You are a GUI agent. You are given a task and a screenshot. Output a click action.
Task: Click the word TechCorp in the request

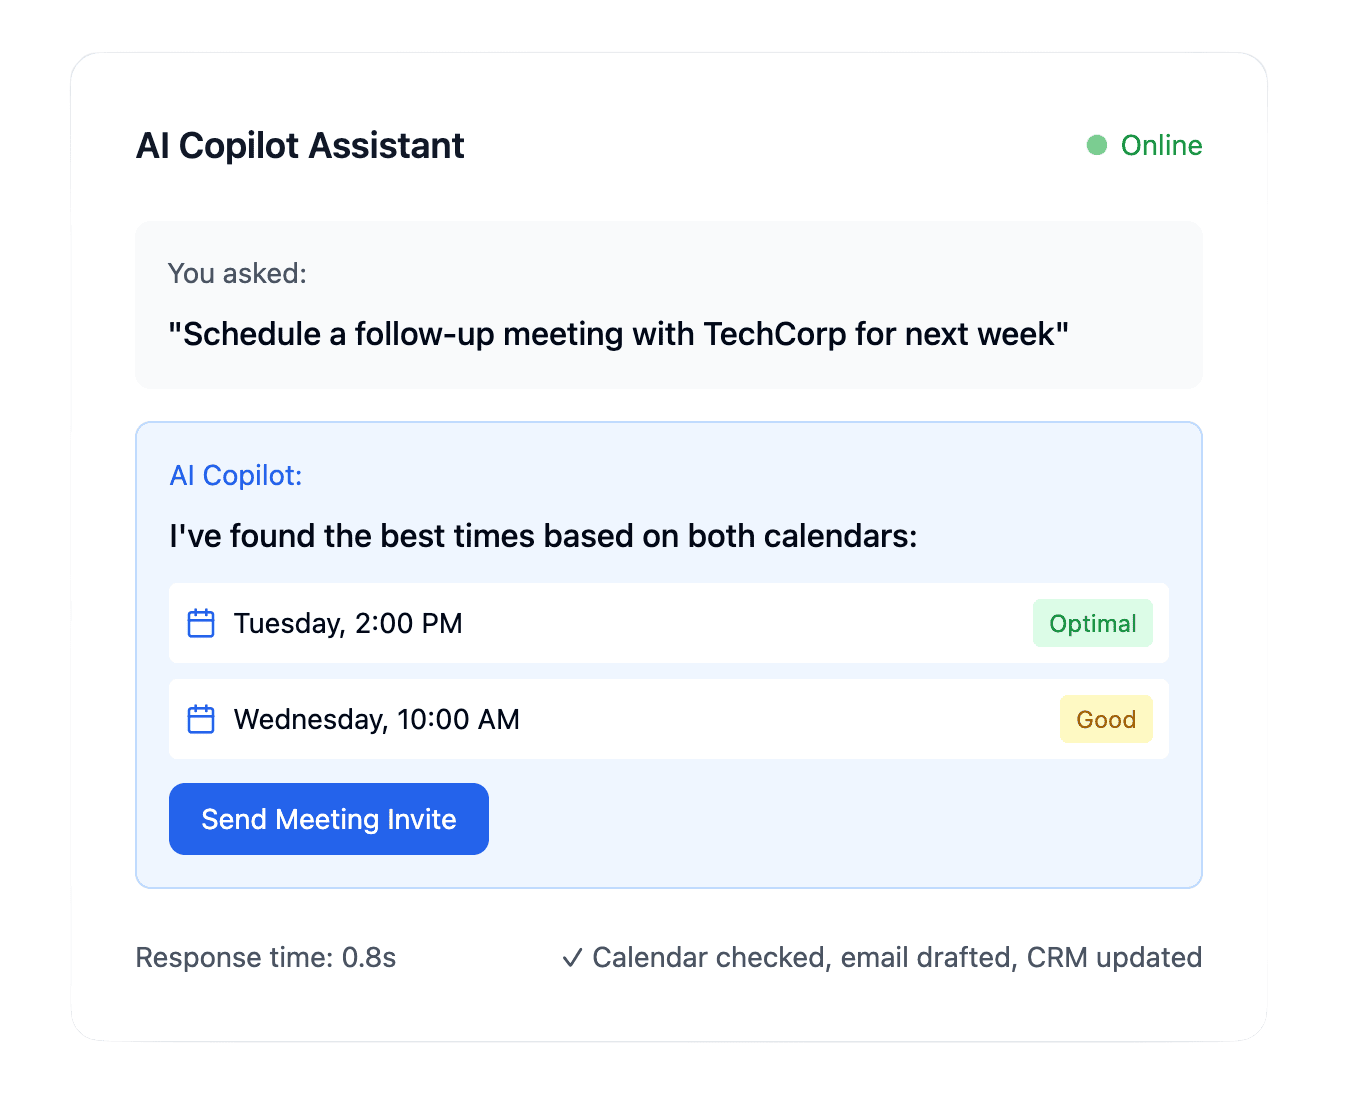tap(775, 334)
